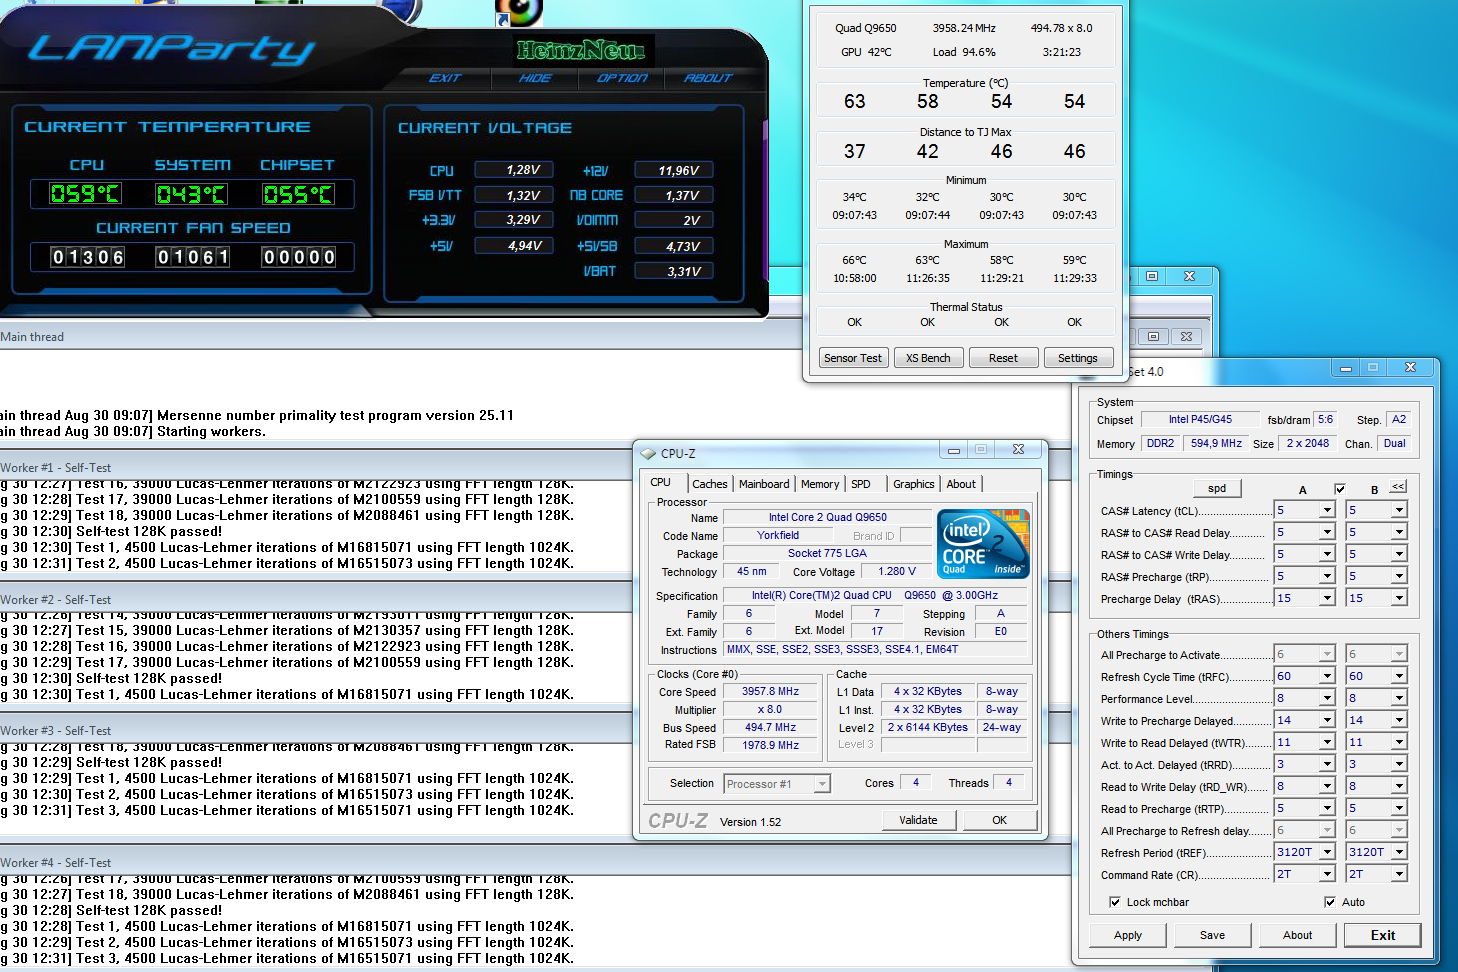Open CAS# Latency (tCL) dropdown in column B
The height and width of the screenshot is (972, 1458).
(1399, 510)
